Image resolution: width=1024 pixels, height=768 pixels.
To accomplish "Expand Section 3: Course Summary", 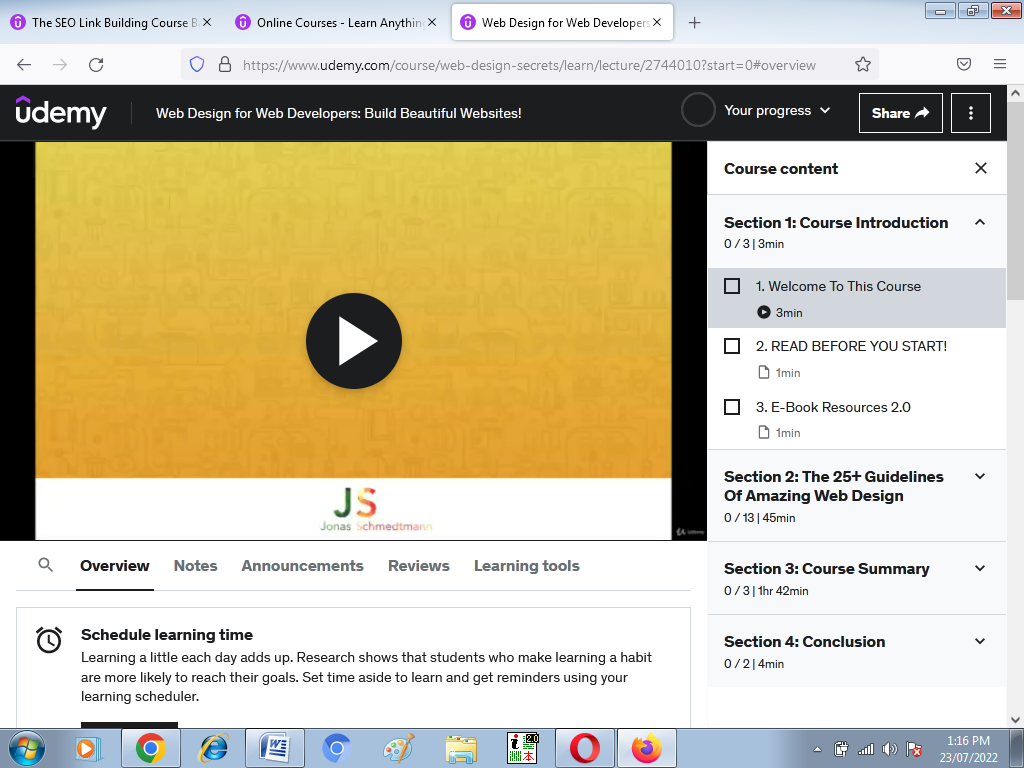I will point(980,569).
